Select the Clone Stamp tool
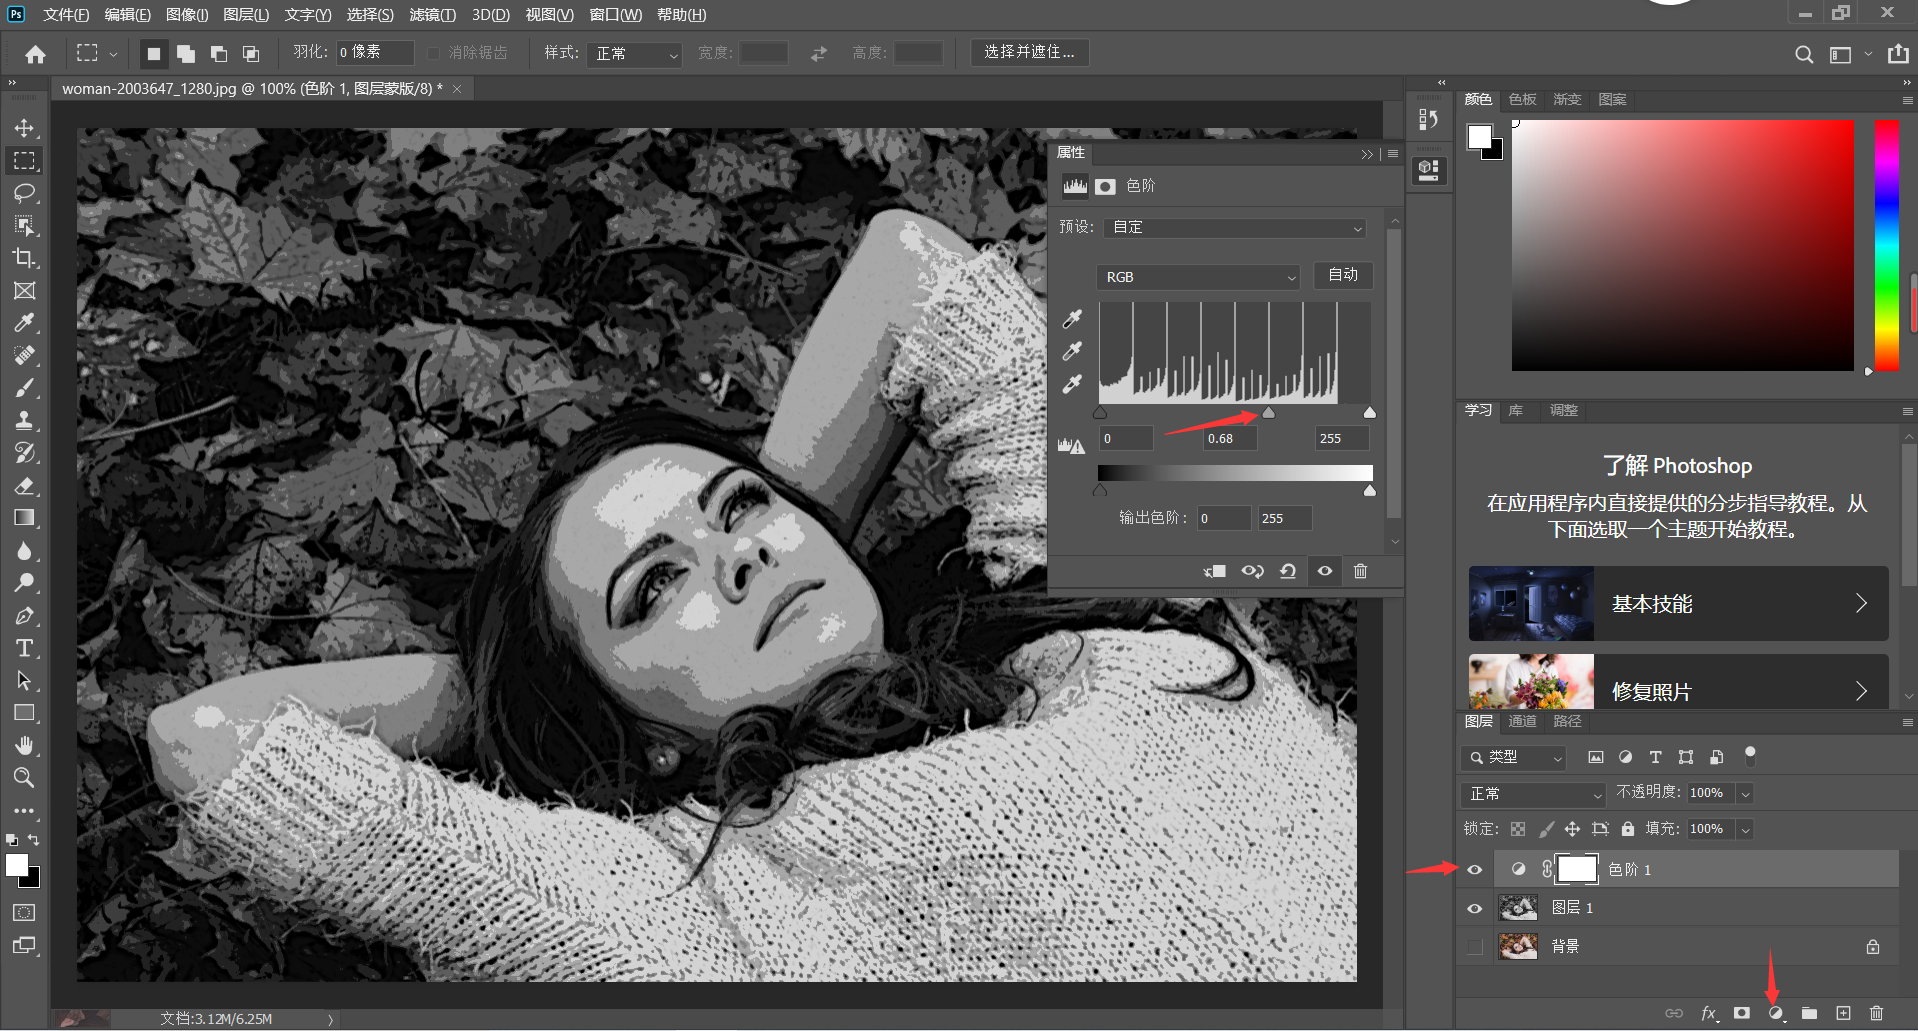This screenshot has width=1918, height=1031. click(25, 420)
